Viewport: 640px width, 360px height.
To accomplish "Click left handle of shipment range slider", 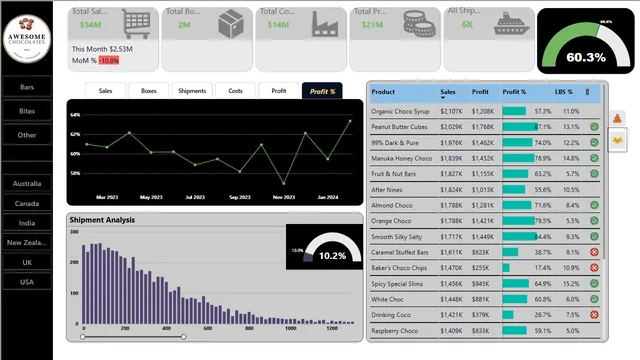I will tap(83, 337).
